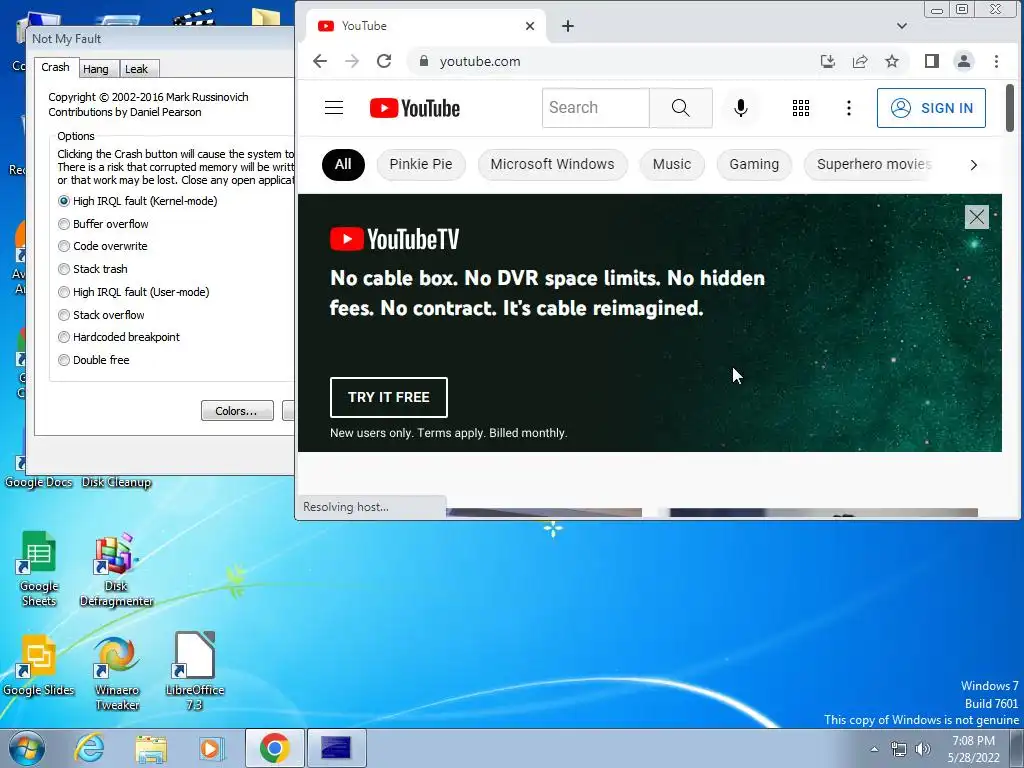Click the Chrome address bar URL
The height and width of the screenshot is (768, 1024).
480,61
